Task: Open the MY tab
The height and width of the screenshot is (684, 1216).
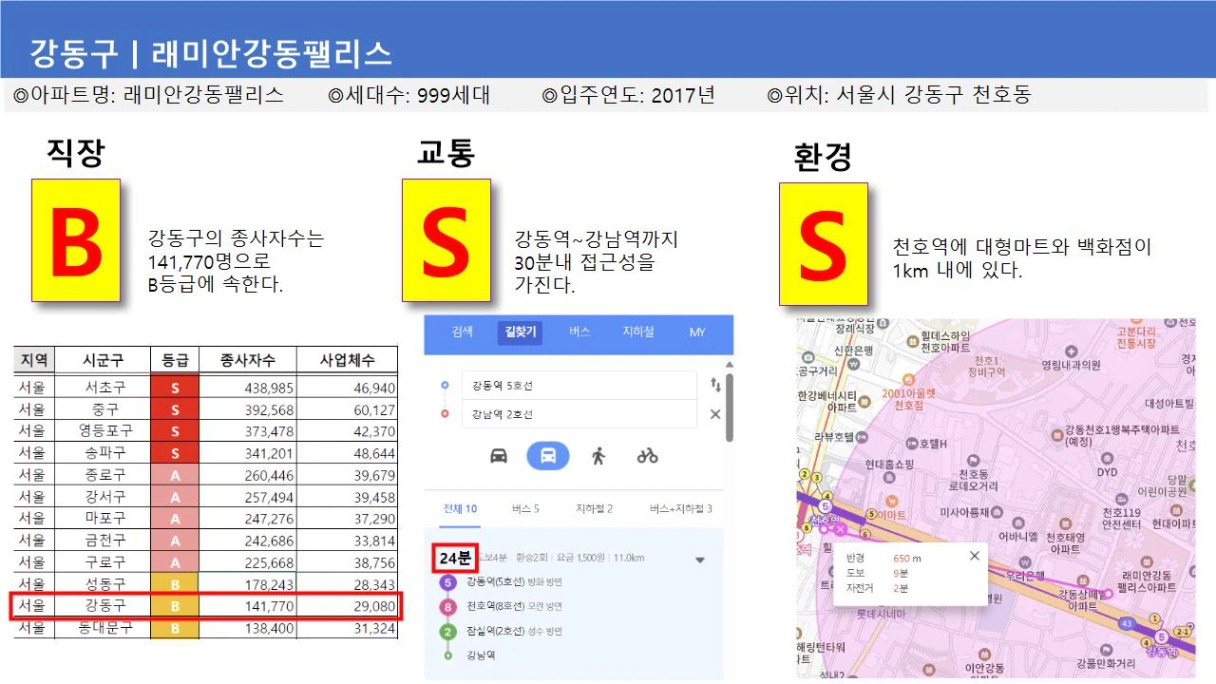Action: pos(698,332)
